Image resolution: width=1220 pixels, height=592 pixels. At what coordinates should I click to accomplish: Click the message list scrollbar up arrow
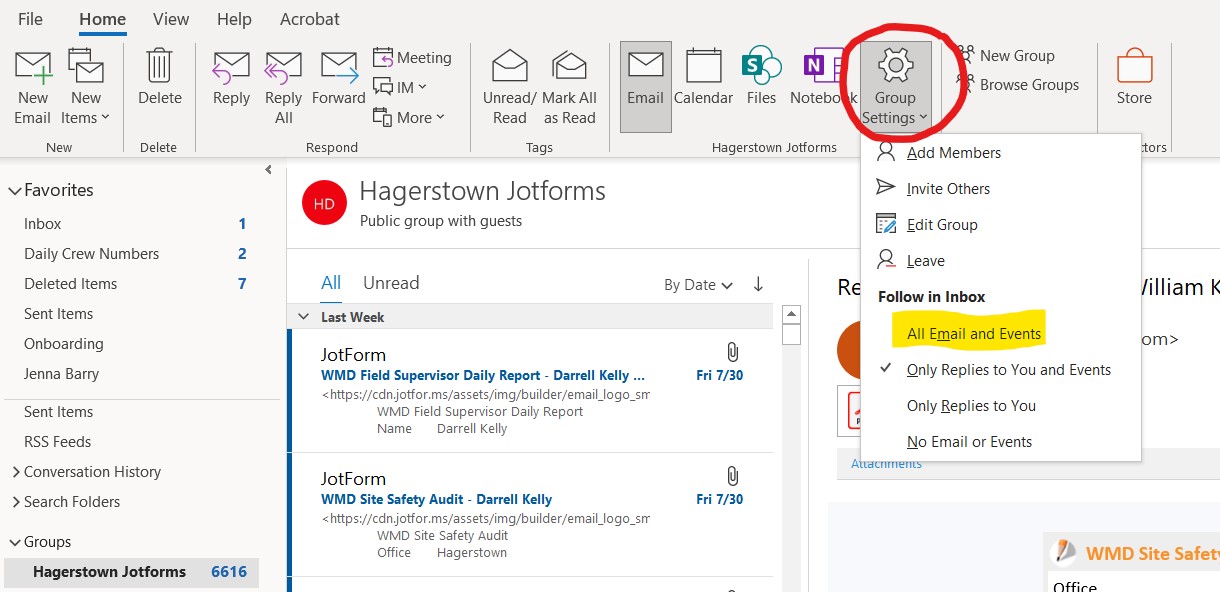click(x=791, y=314)
